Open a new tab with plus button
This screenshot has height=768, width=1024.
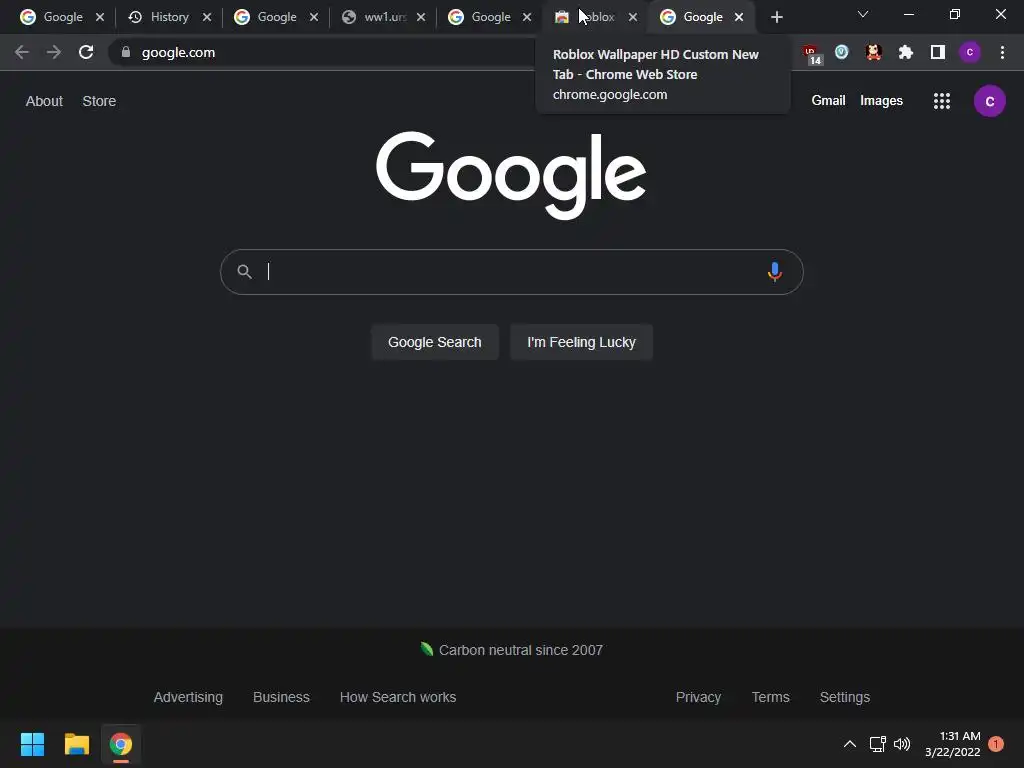pyautogui.click(x=776, y=17)
